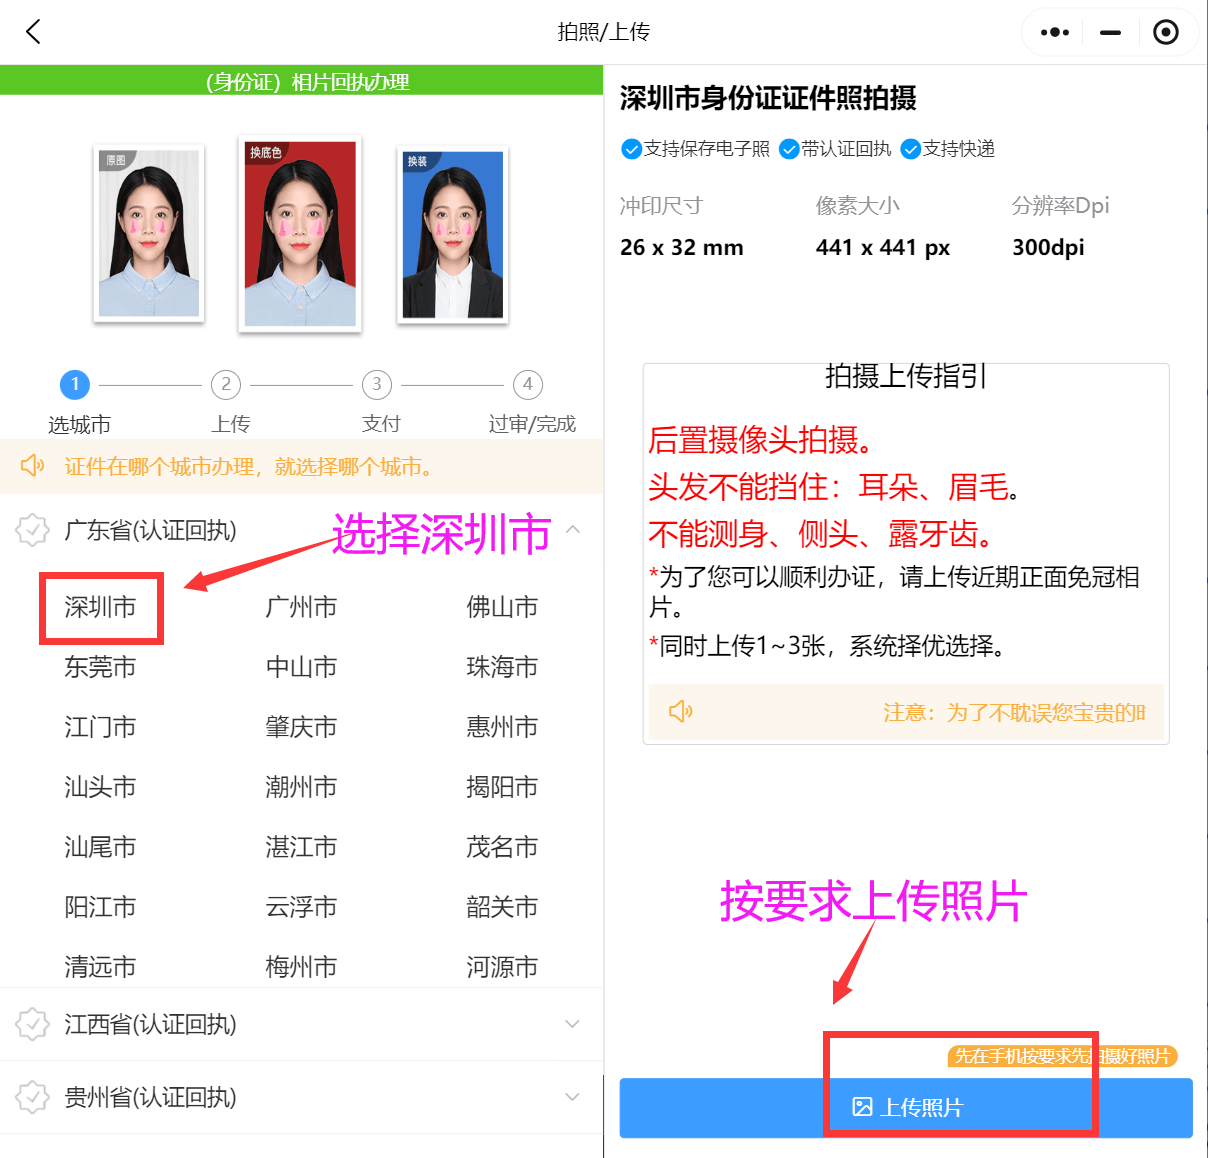Image resolution: width=1208 pixels, height=1158 pixels.
Task: Click the speaker icon beside city notice
Action: pyautogui.click(x=33, y=466)
